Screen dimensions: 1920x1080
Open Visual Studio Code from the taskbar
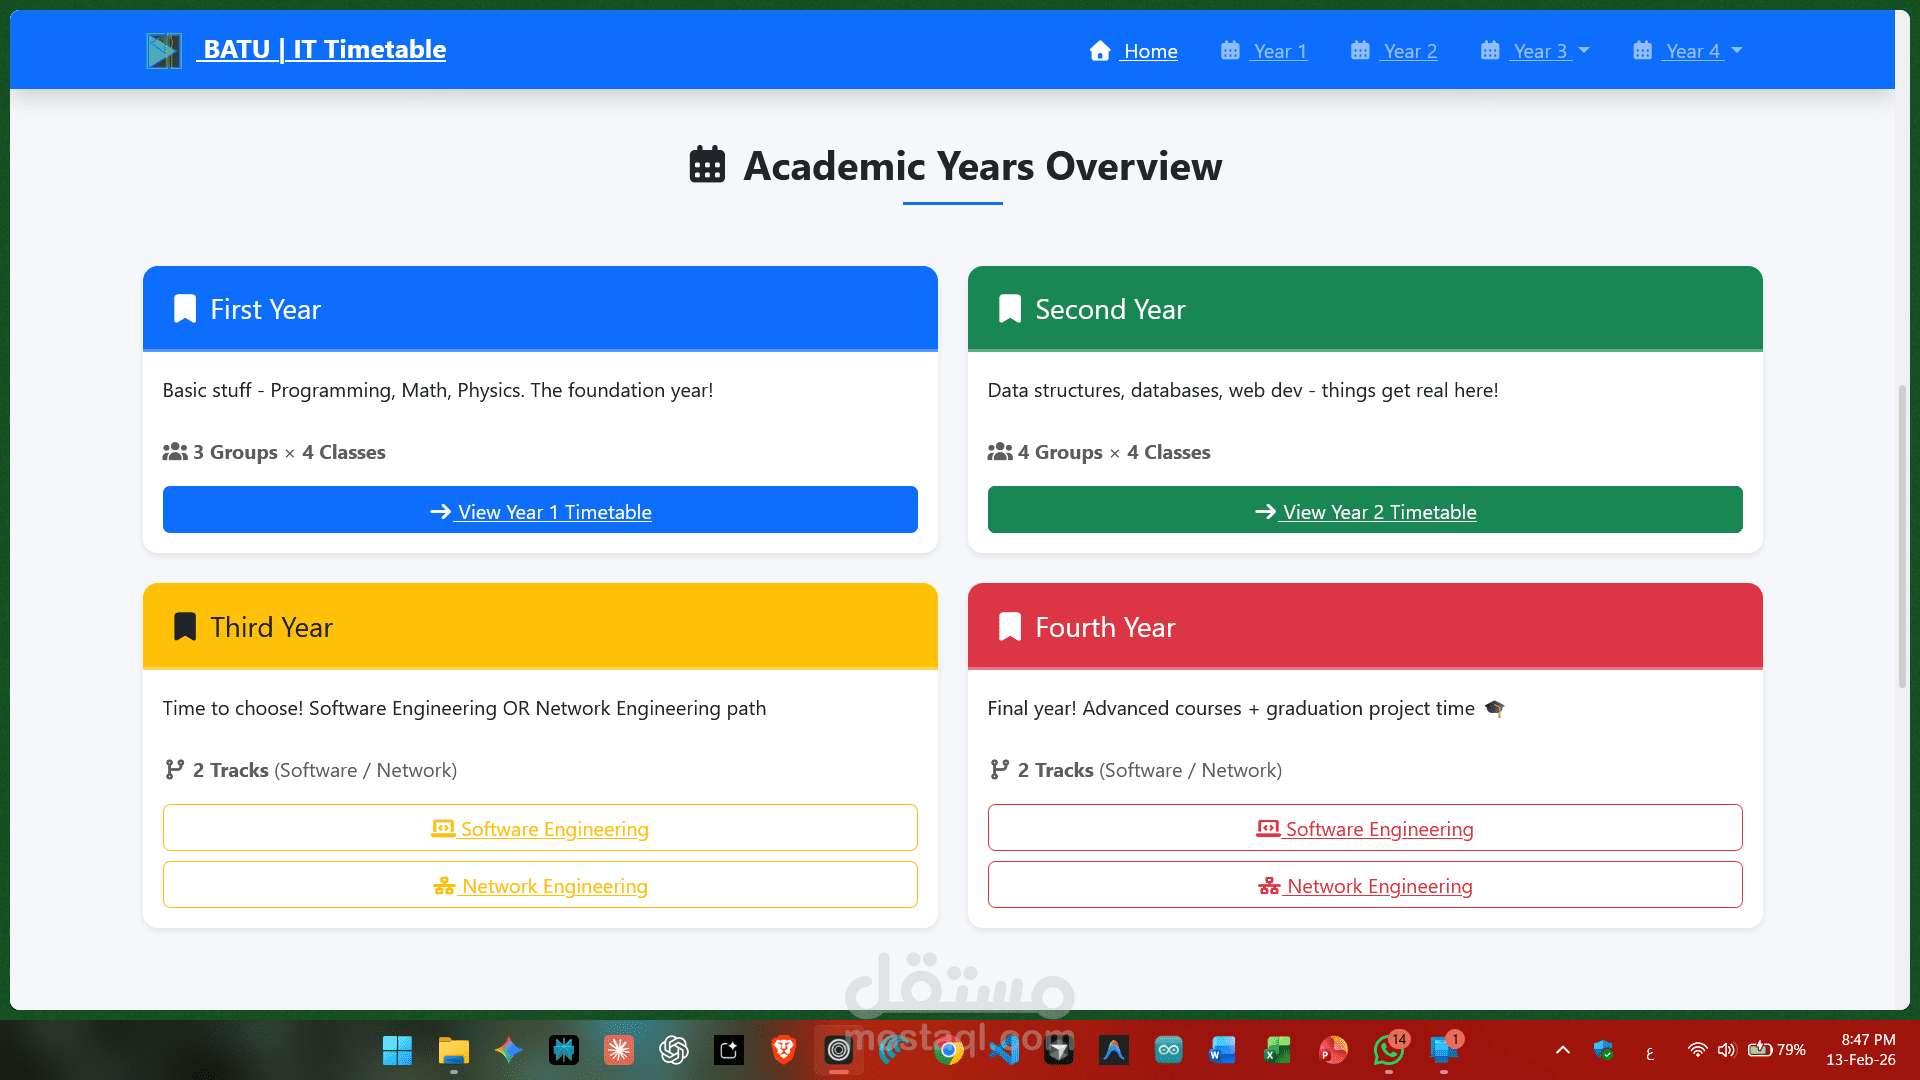1004,1050
